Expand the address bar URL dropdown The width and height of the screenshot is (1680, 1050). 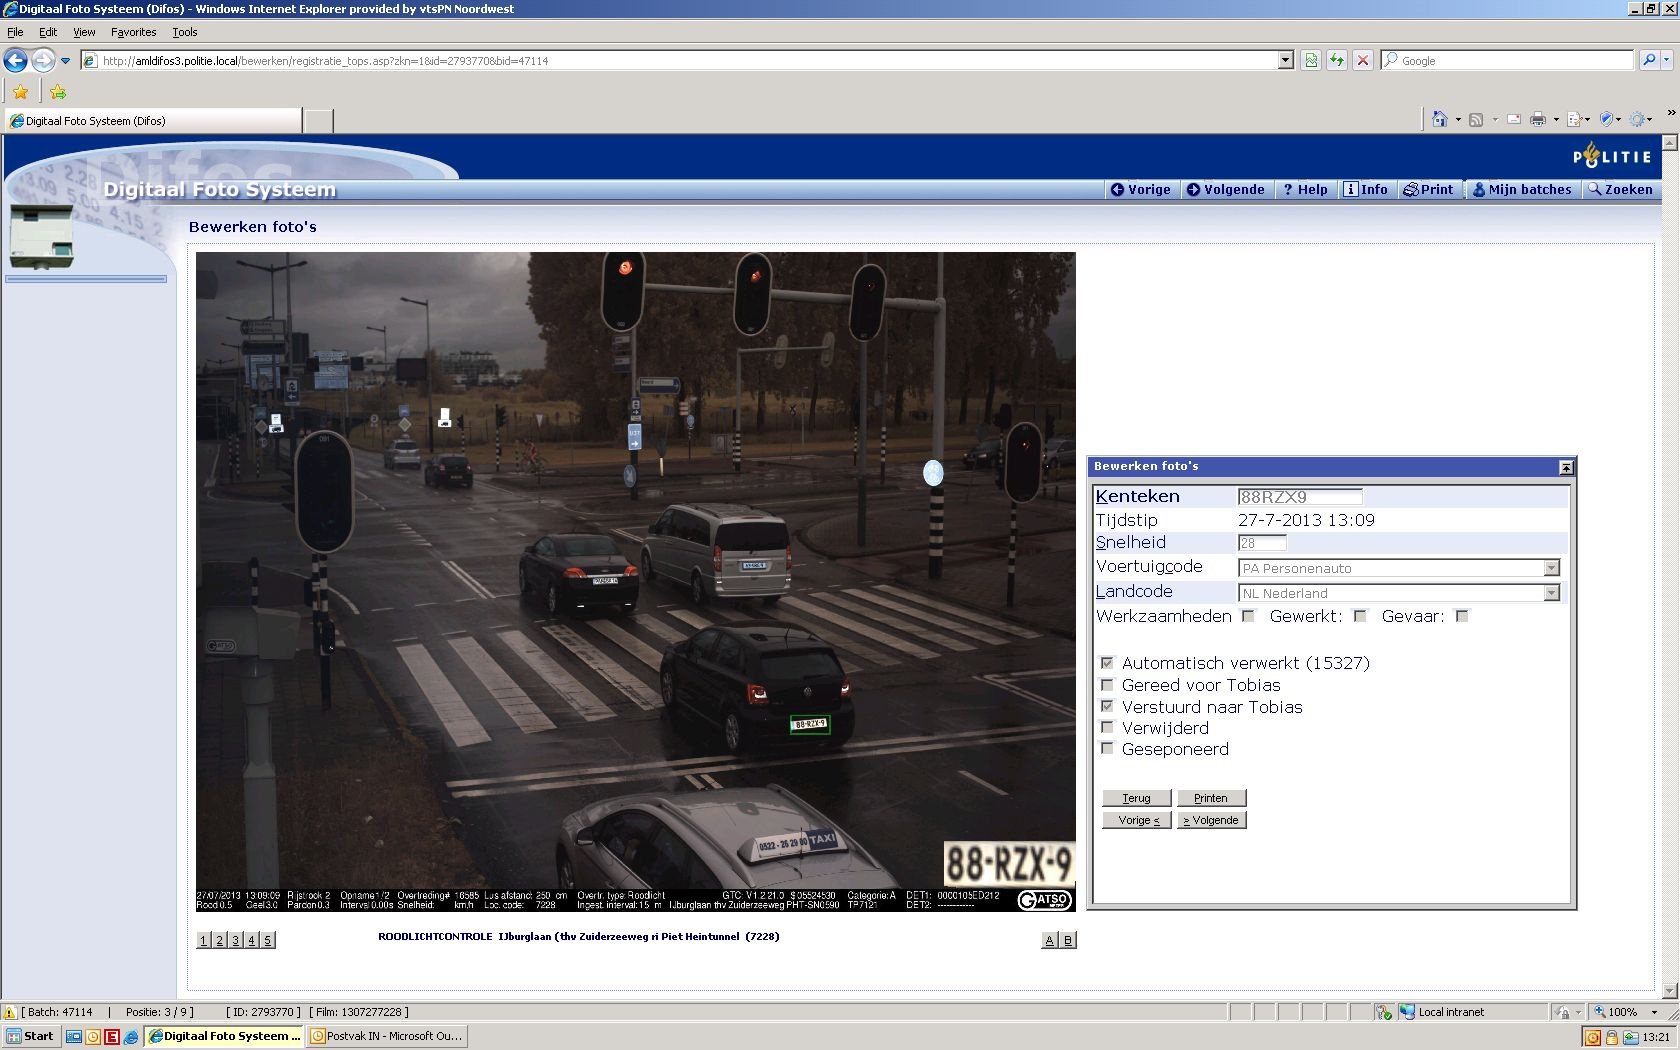[x=1286, y=60]
